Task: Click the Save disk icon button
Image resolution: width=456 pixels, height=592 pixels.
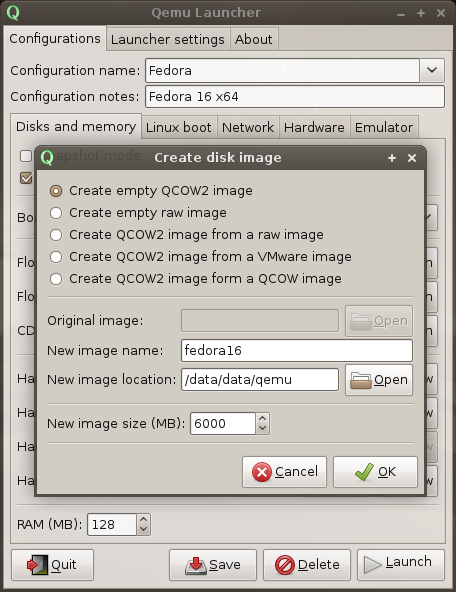Action: (x=213, y=565)
